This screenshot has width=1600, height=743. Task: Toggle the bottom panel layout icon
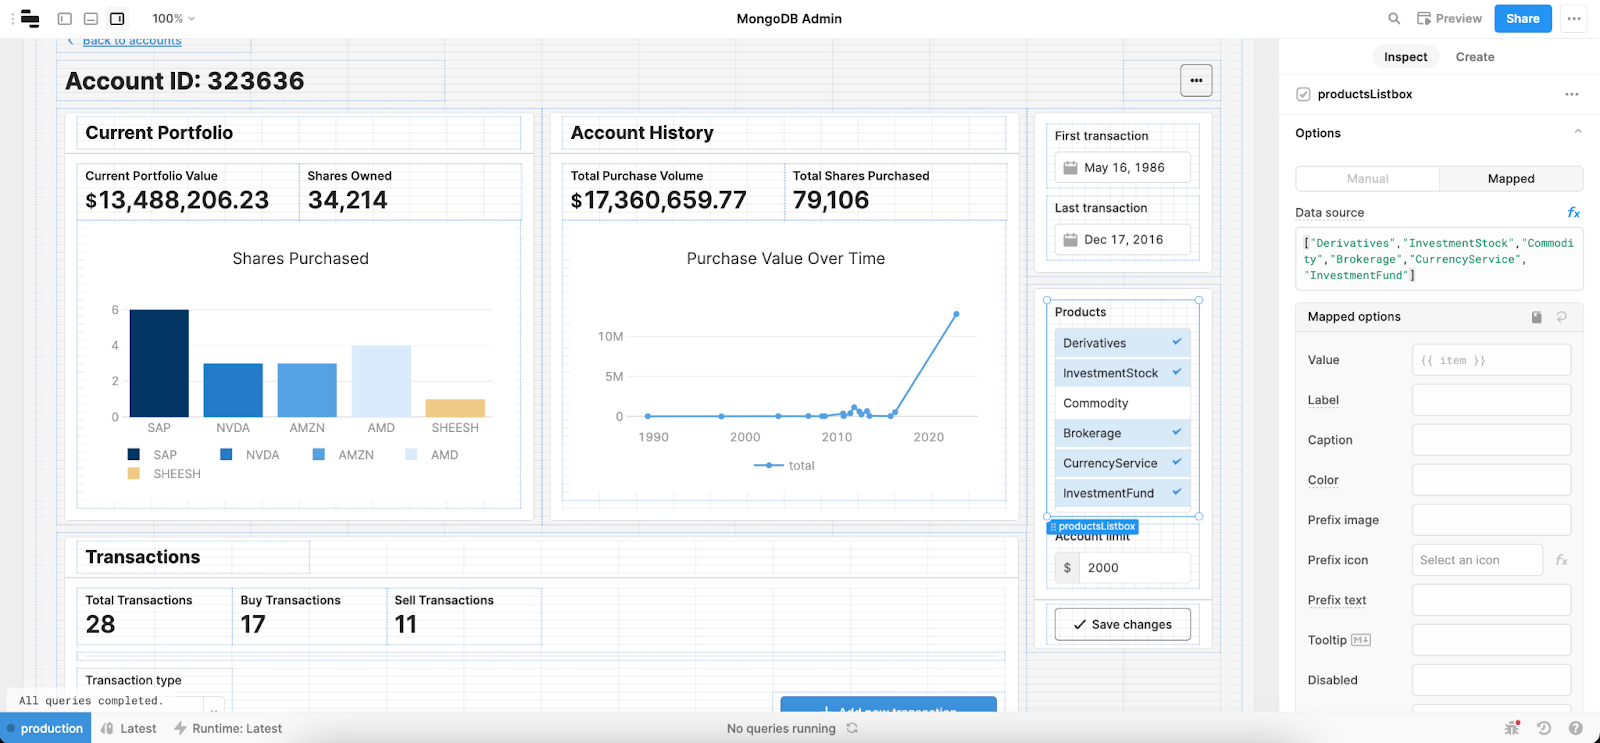[x=91, y=18]
